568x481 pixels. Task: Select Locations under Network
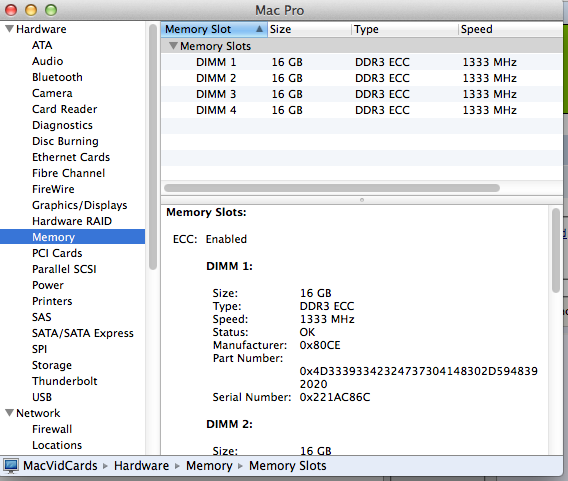tap(57, 445)
